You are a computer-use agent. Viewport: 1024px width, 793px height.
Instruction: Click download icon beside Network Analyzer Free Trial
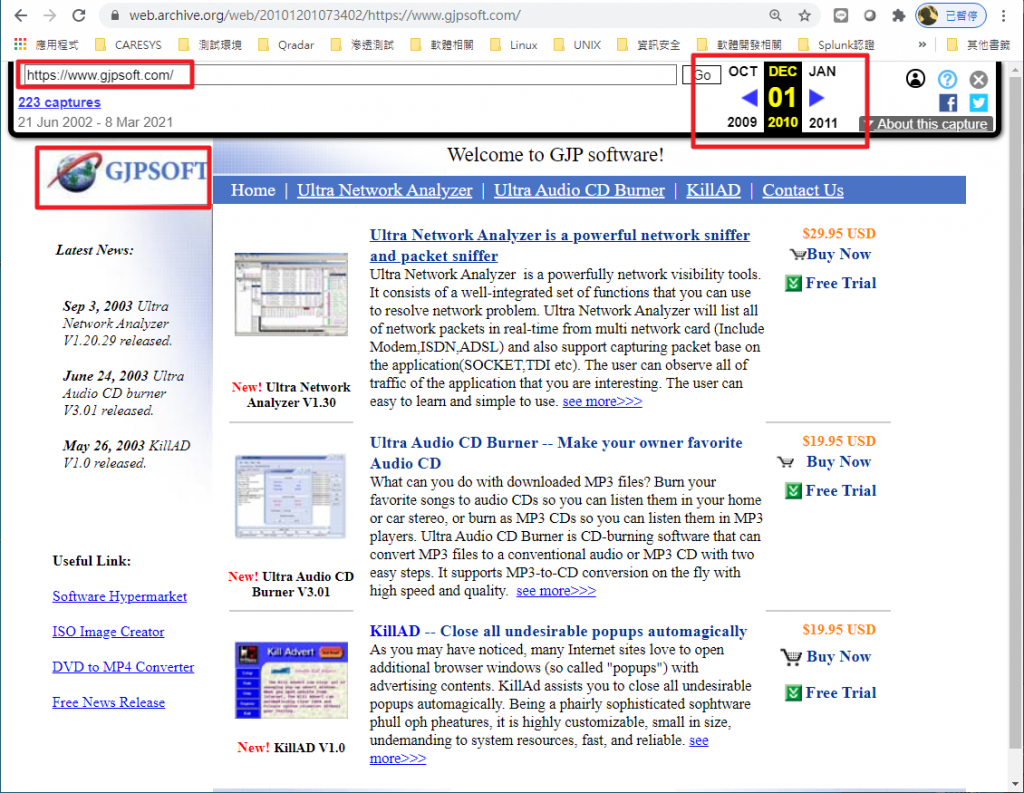pyautogui.click(x=793, y=283)
